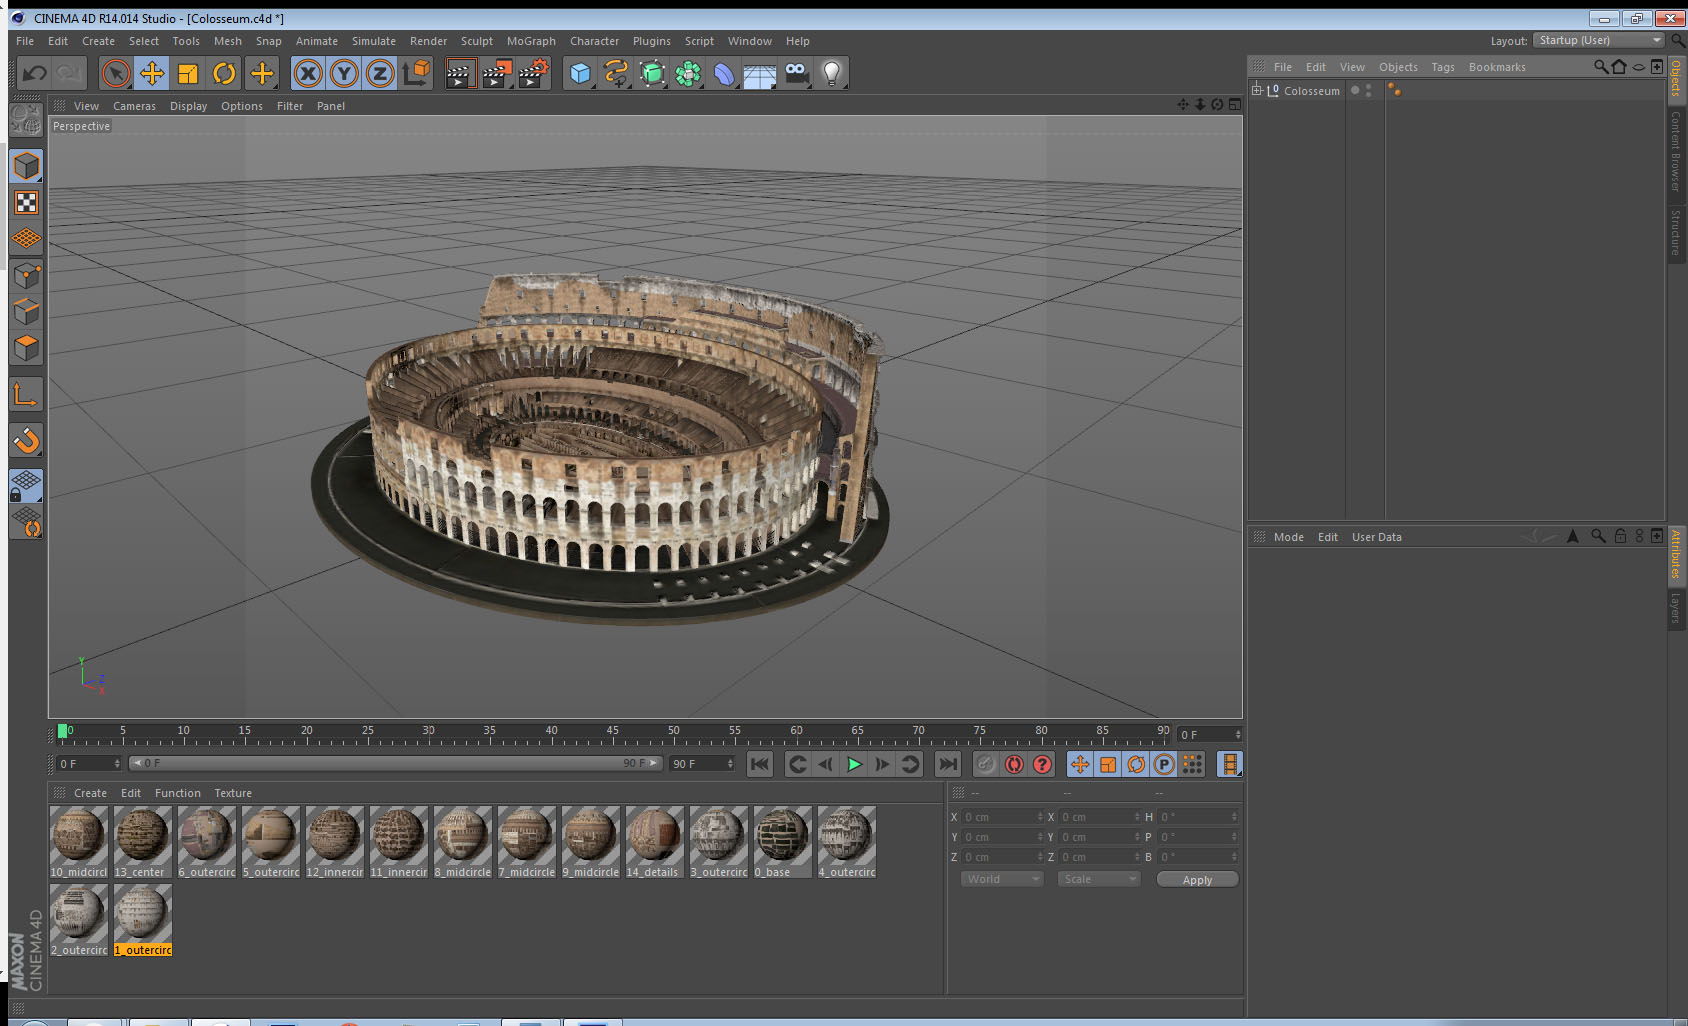Switch to Layers side tab
Viewport: 1688px width, 1026px height.
click(1675, 607)
